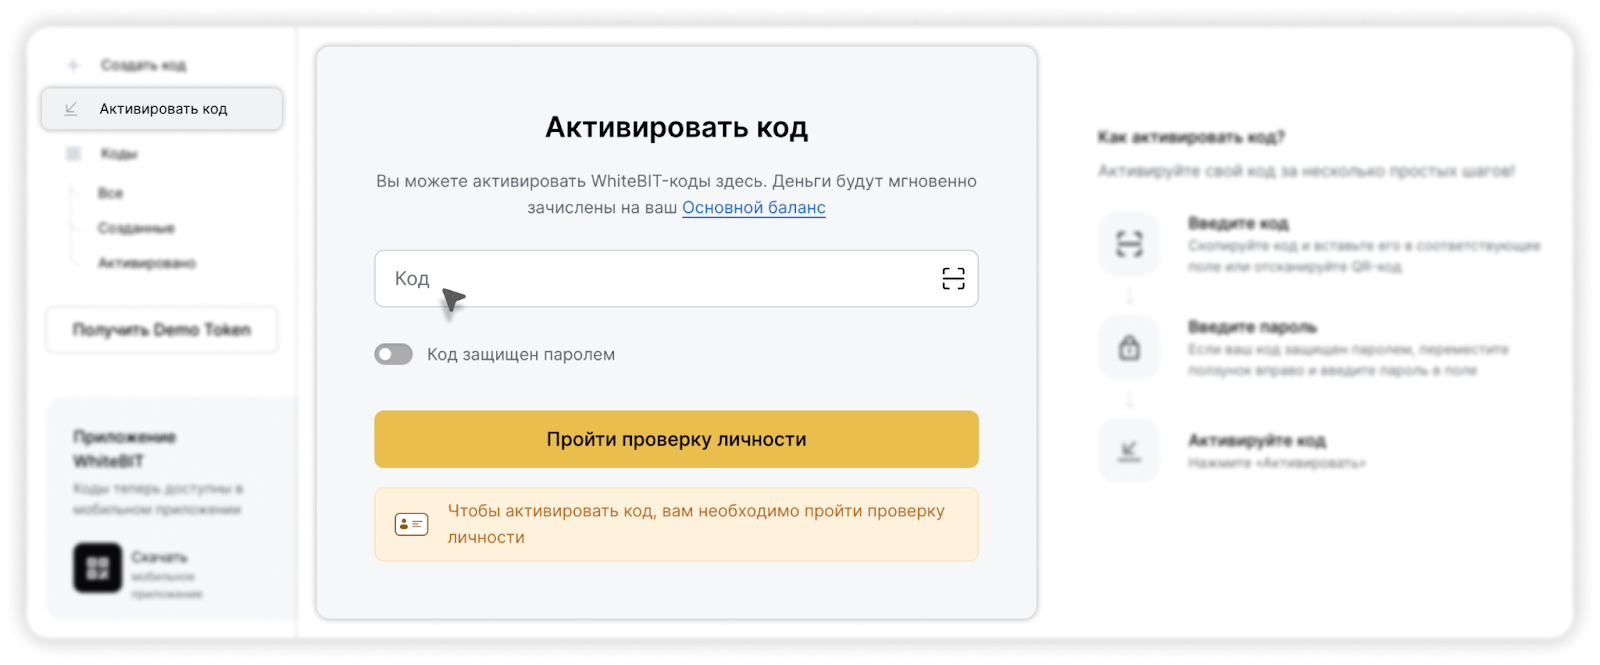Click the QR scan icon in the Код field
This screenshot has height=665, width=1600.
(x=953, y=279)
